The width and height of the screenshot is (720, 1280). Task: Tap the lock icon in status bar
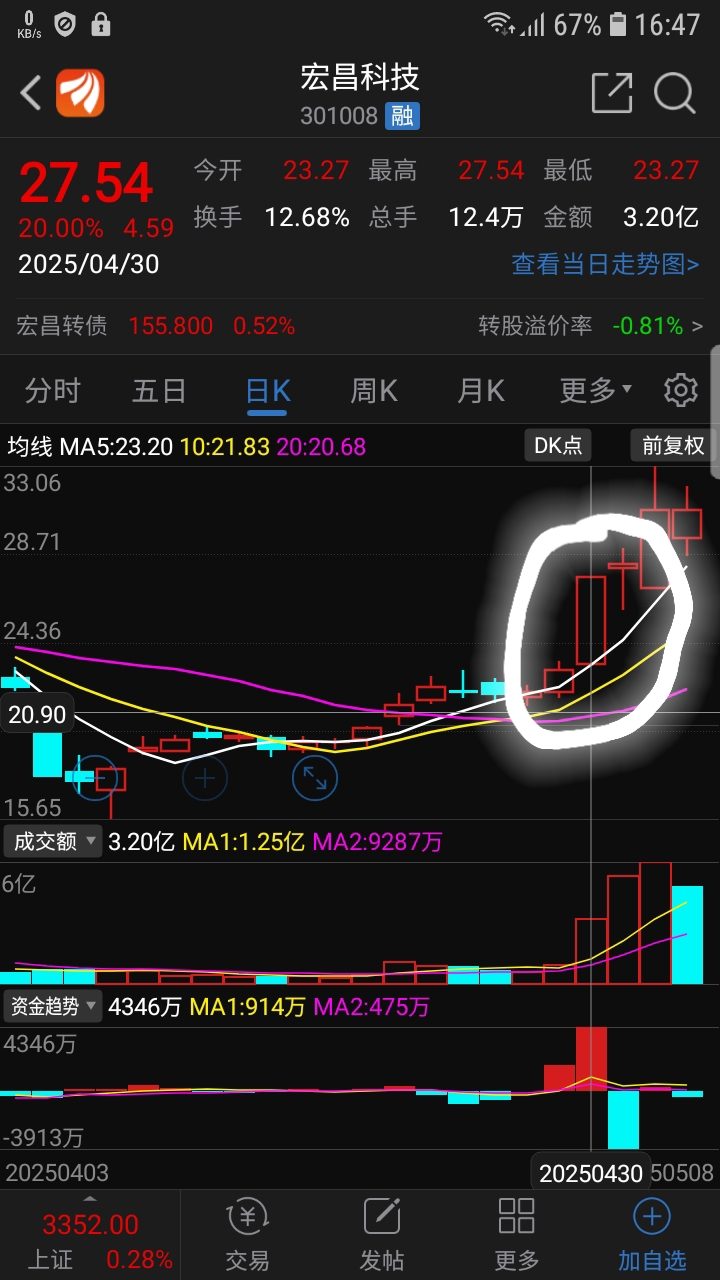point(100,23)
